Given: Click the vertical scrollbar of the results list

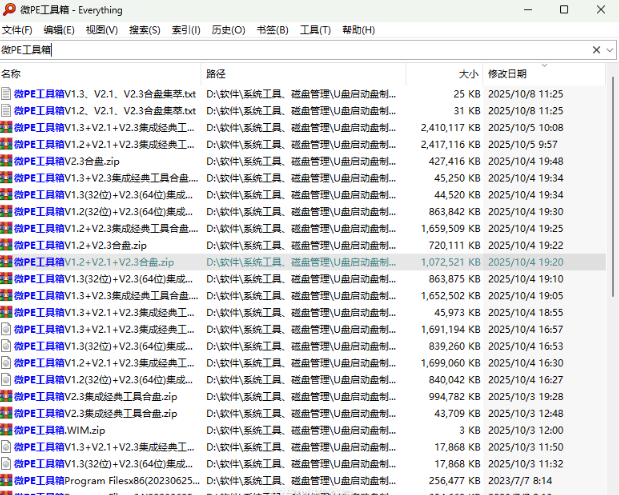Looking at the screenshot, I should click(x=613, y=186).
